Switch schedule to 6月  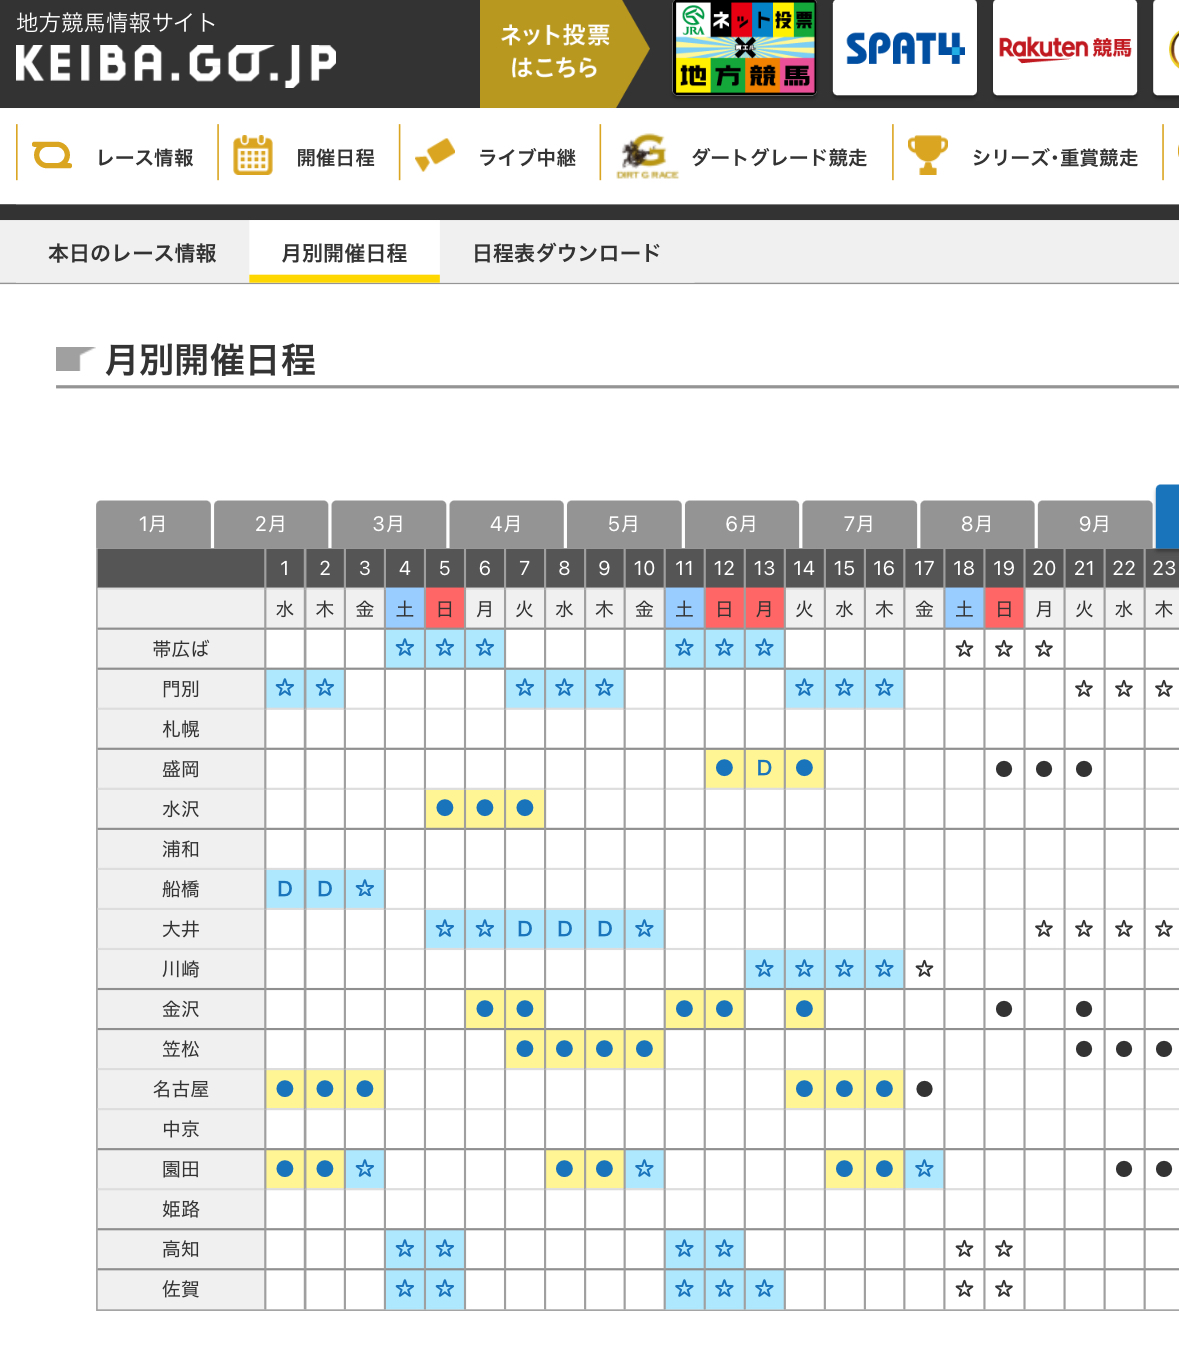point(741,524)
